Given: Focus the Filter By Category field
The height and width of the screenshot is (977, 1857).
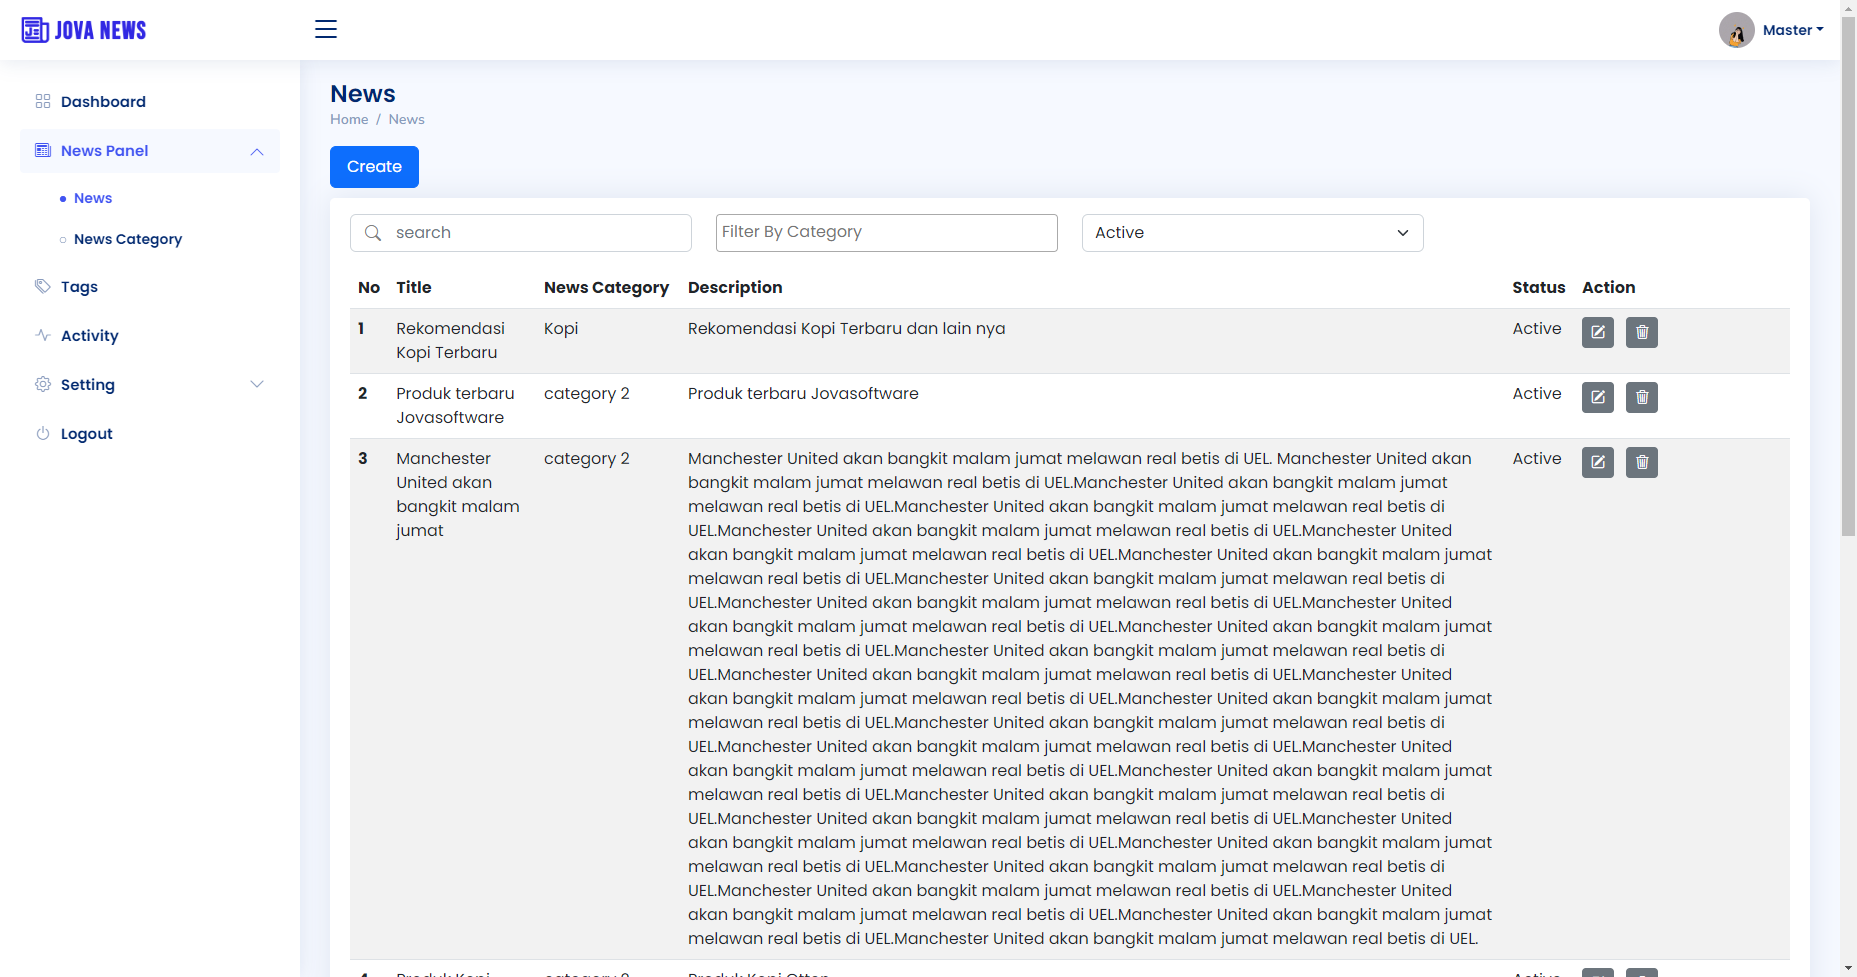Looking at the screenshot, I should pos(886,233).
